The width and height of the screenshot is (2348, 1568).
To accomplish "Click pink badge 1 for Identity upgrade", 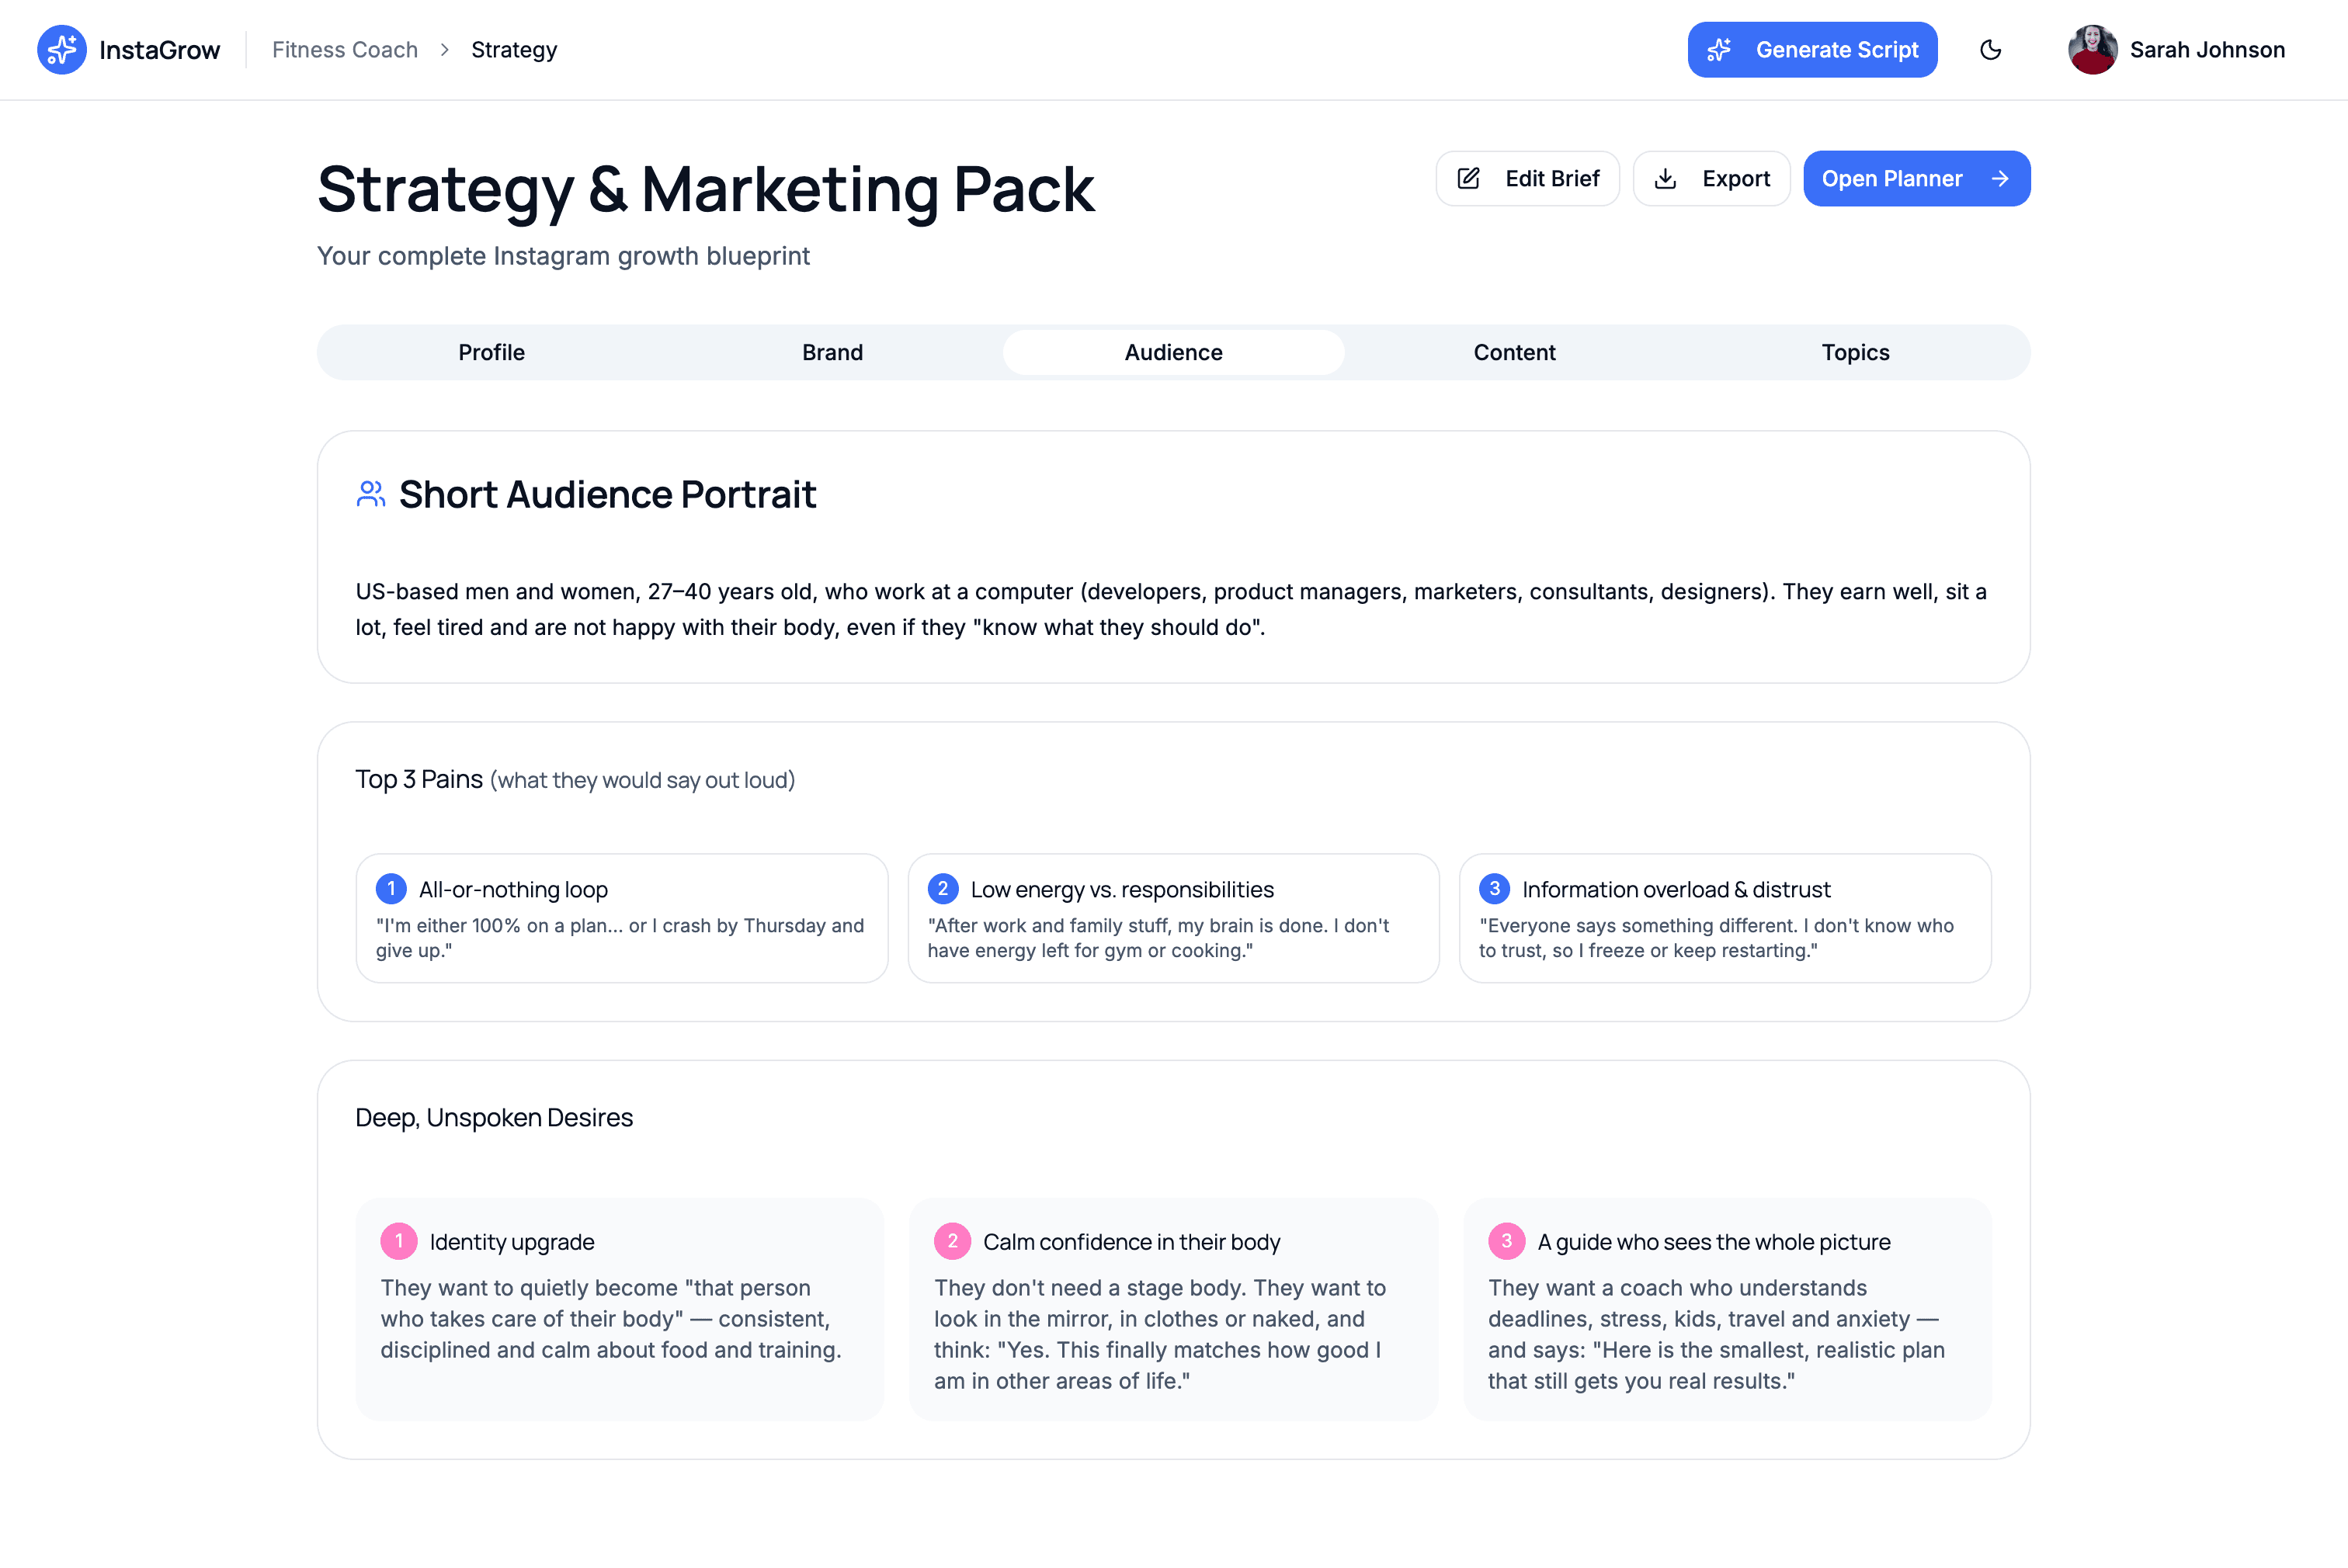I will pos(398,1241).
